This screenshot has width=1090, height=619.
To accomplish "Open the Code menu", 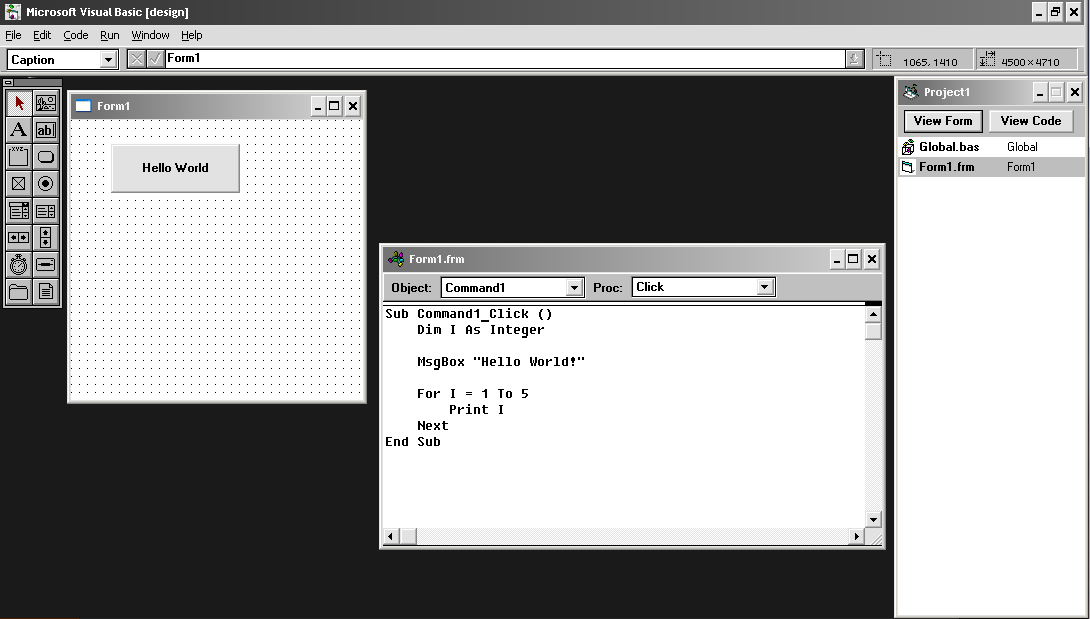I will 76,35.
